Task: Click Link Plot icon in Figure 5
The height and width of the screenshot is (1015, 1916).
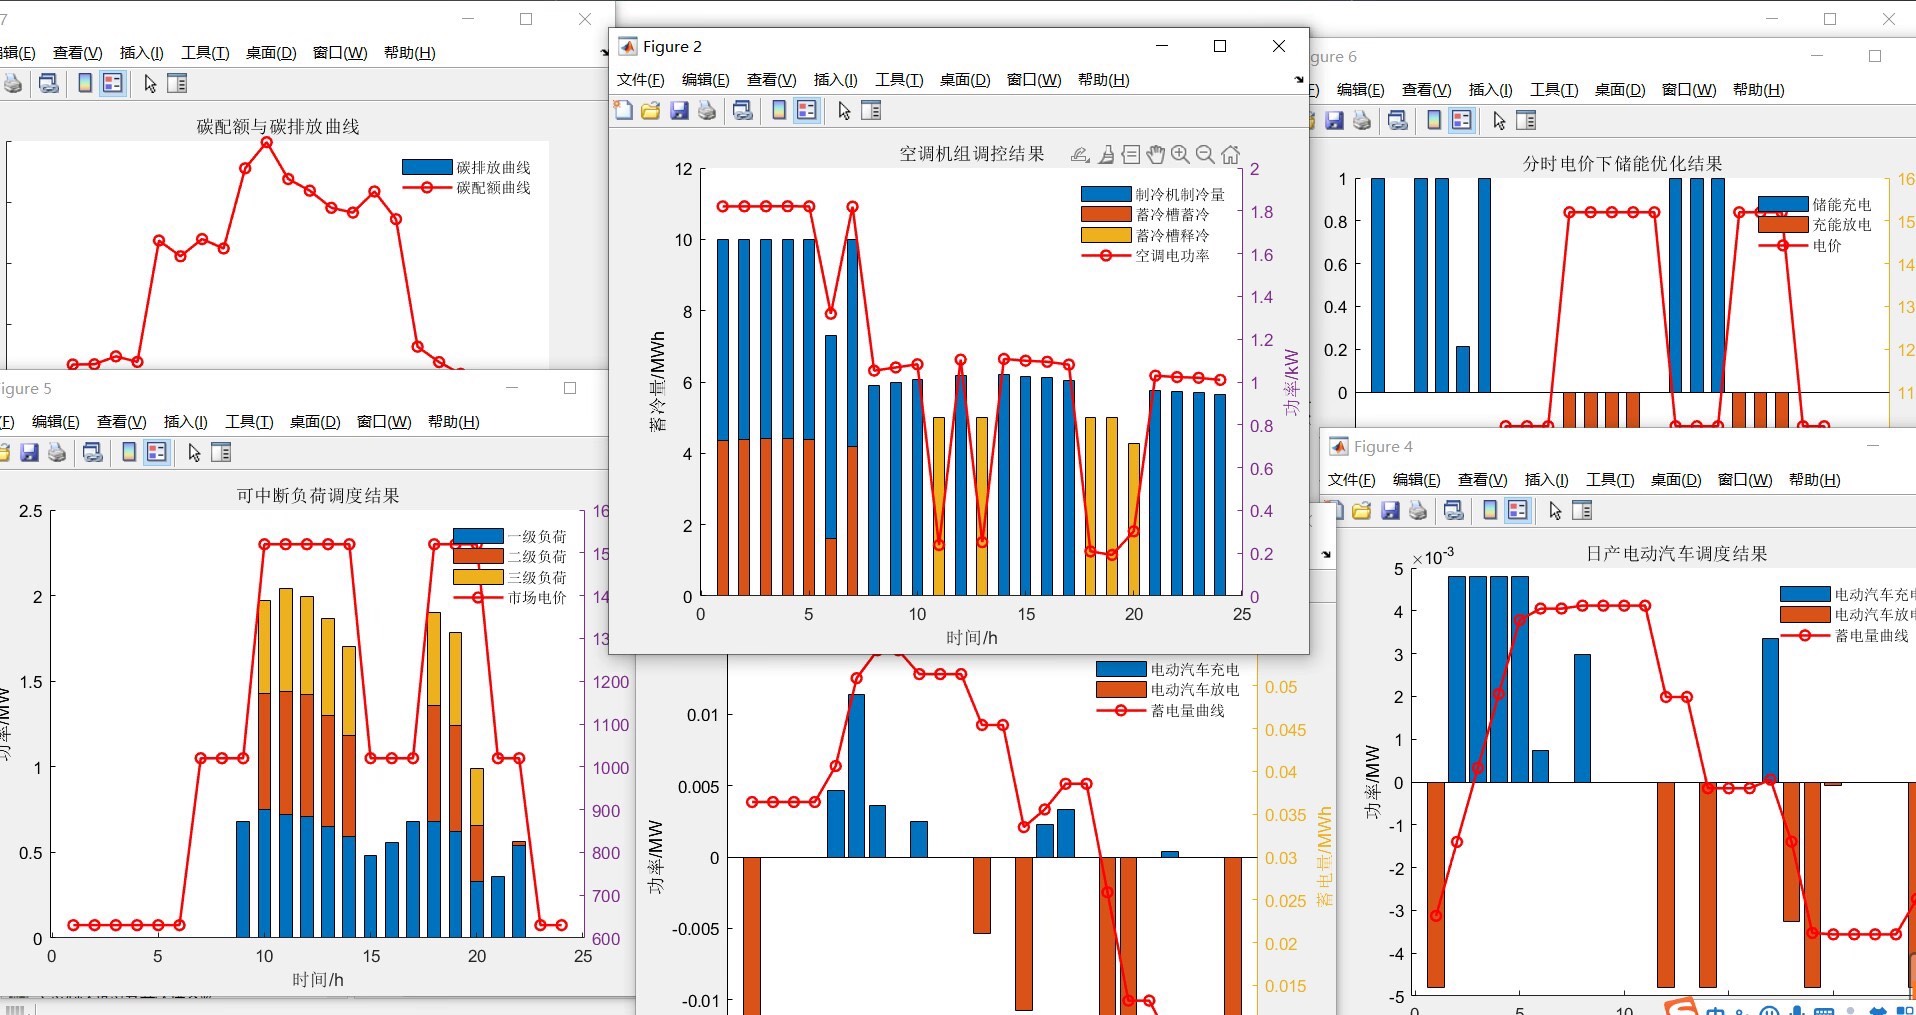Action: (x=93, y=453)
